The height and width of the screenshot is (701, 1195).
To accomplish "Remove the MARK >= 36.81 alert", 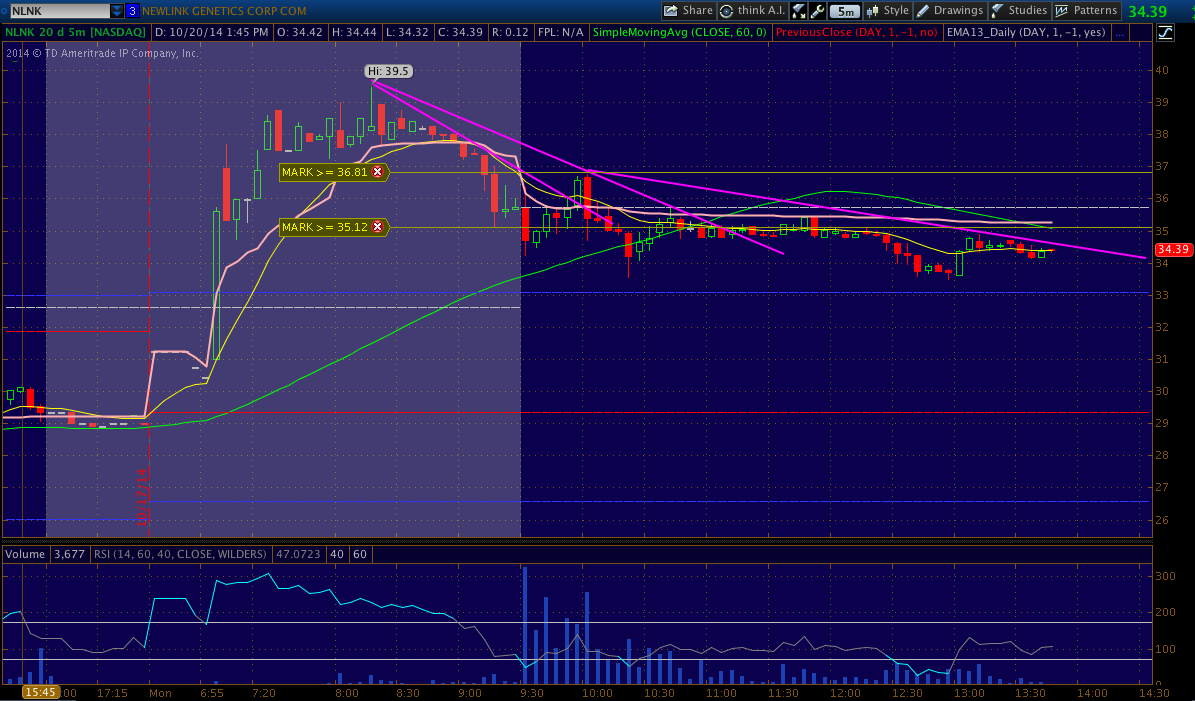I will [x=377, y=172].
